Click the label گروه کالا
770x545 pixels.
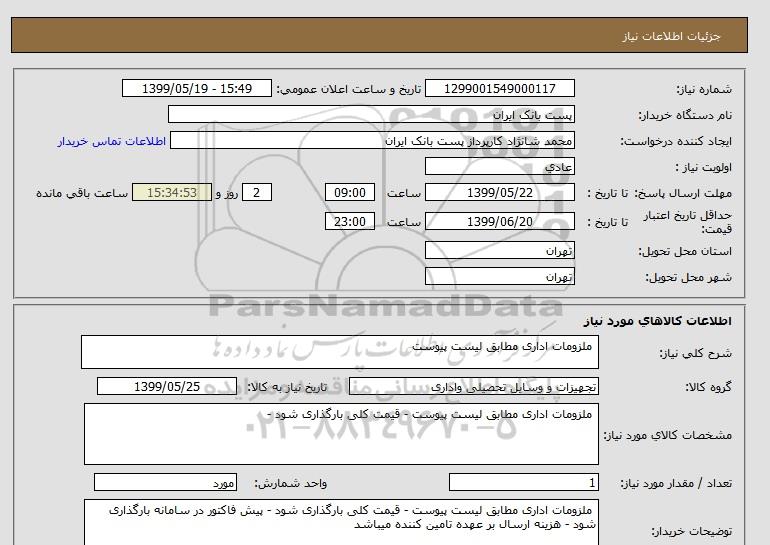(709, 387)
